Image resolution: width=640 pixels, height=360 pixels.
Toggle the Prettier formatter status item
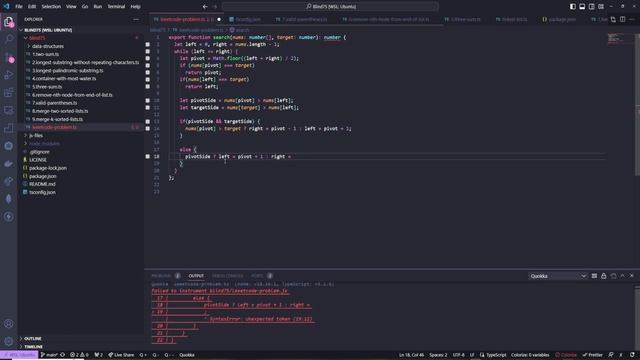pyautogui.click(x=592, y=355)
